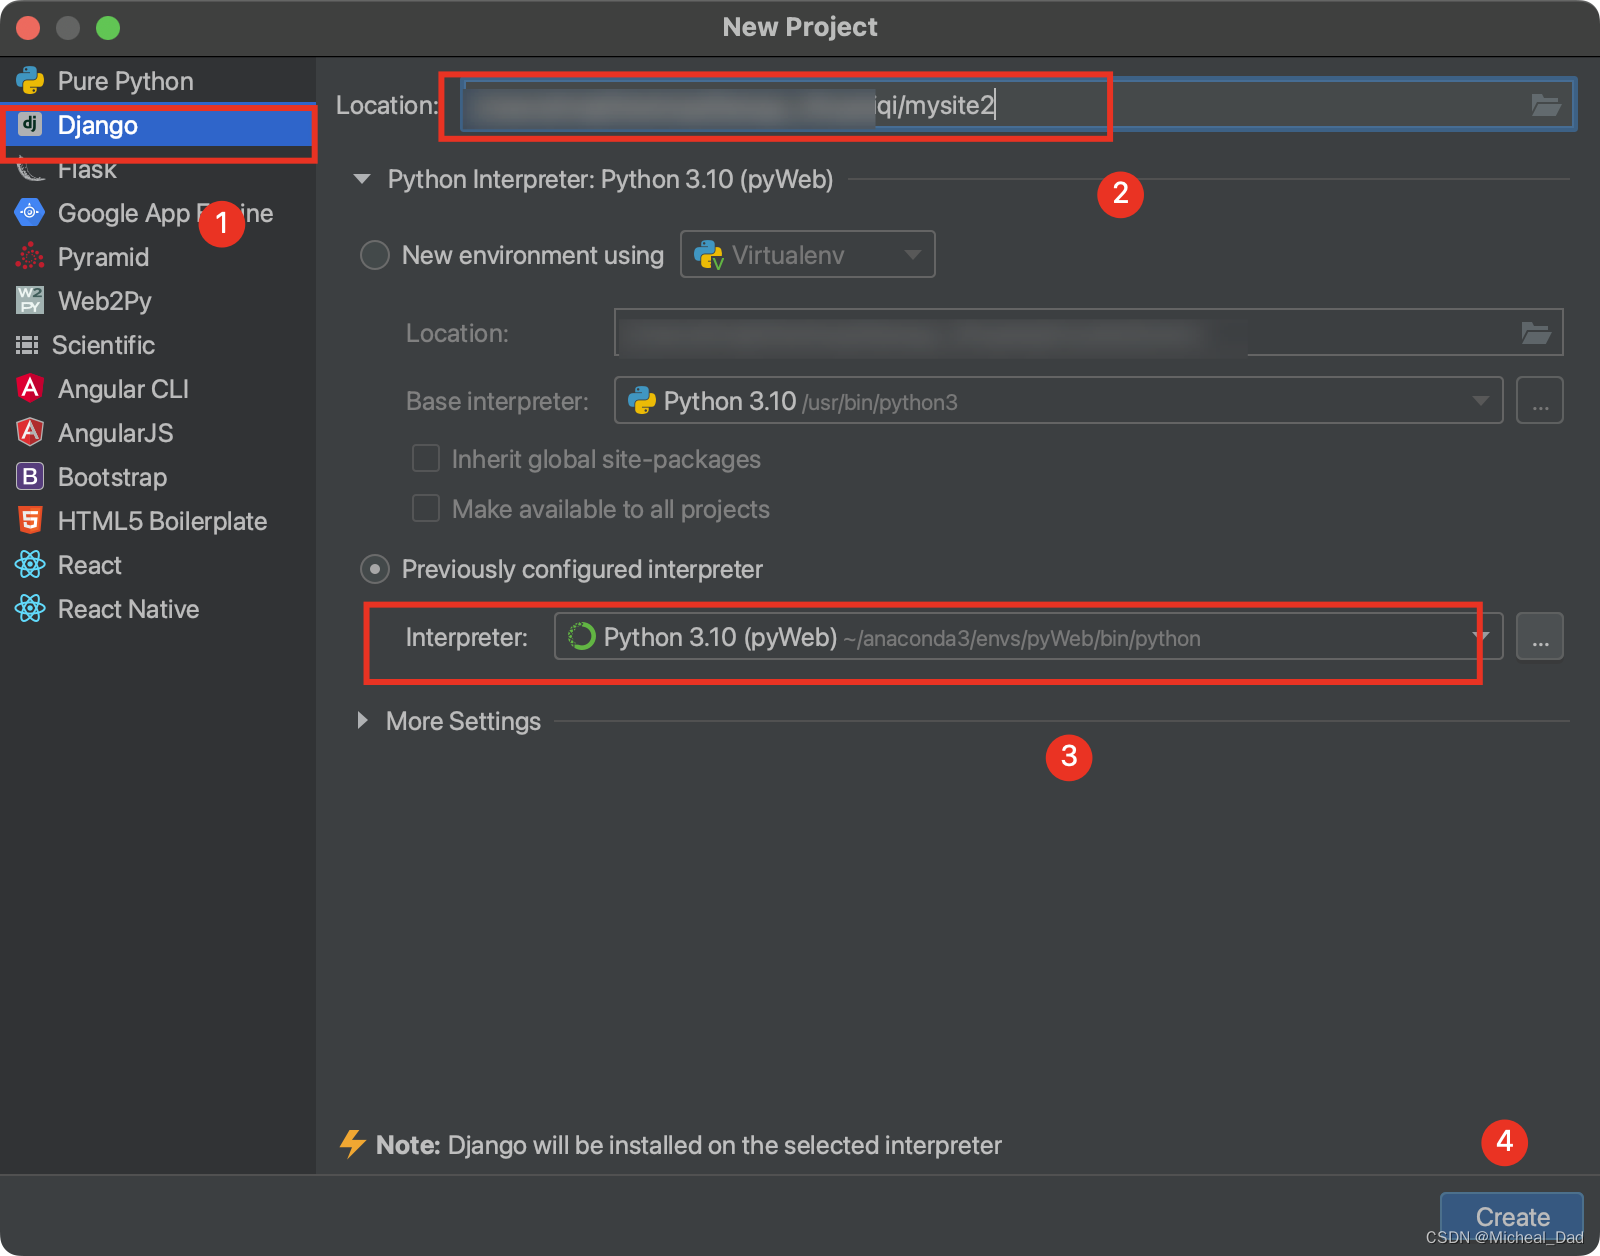
Task: Click the Angular CLI label
Action: [x=123, y=389]
